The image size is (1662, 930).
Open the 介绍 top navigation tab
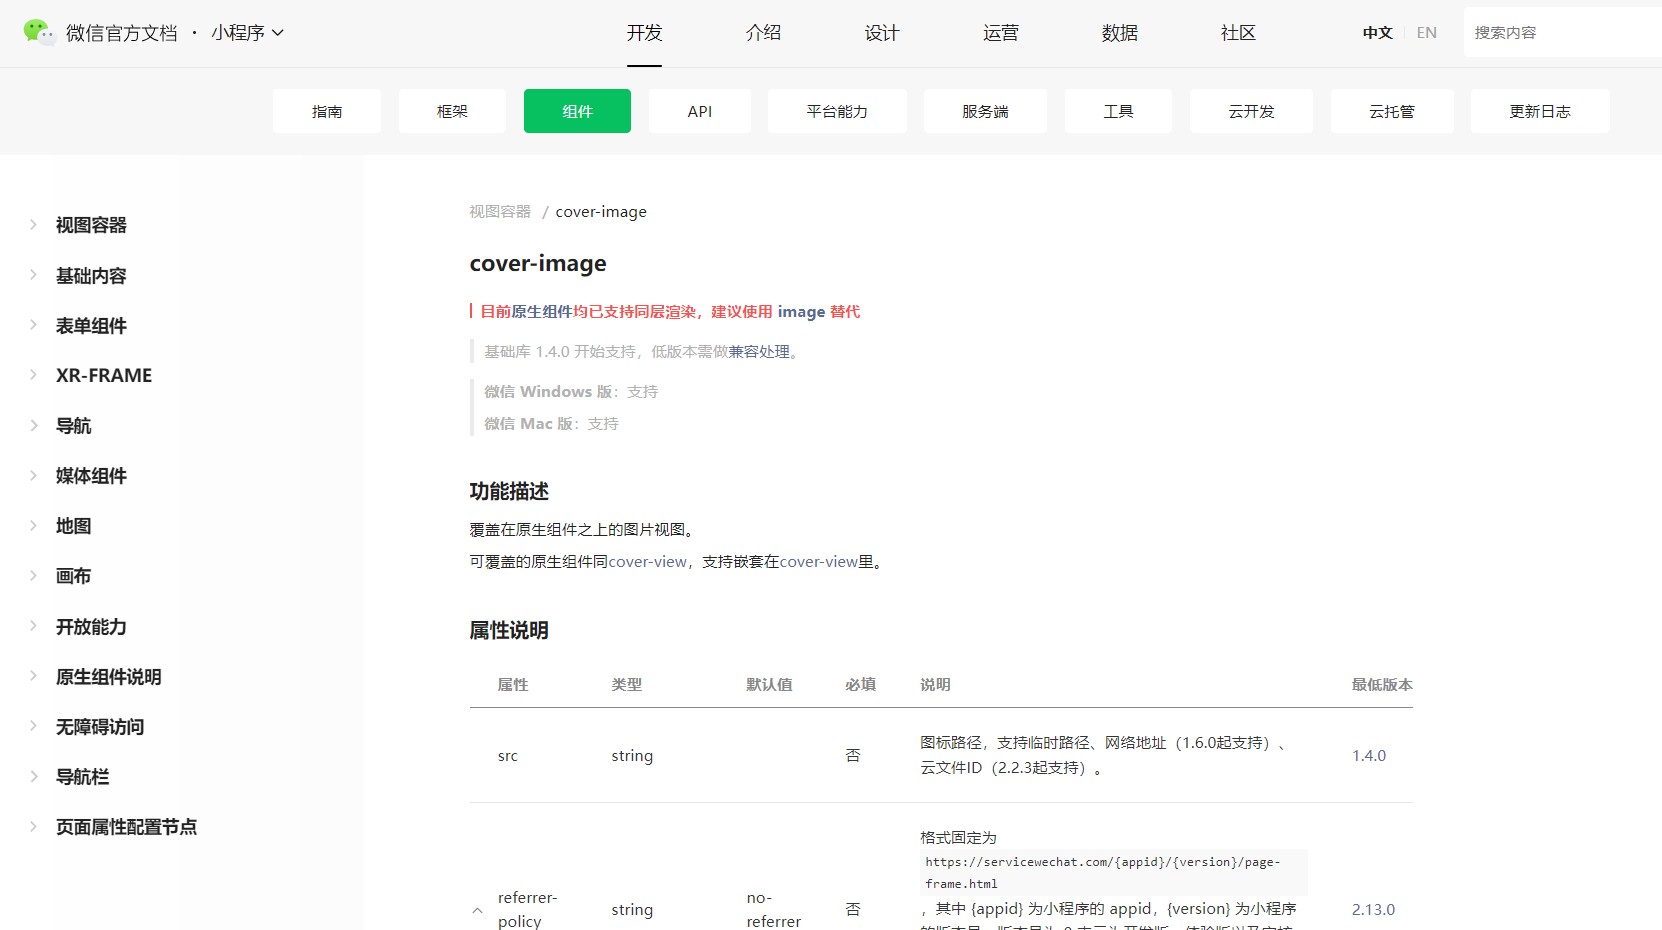763,33
